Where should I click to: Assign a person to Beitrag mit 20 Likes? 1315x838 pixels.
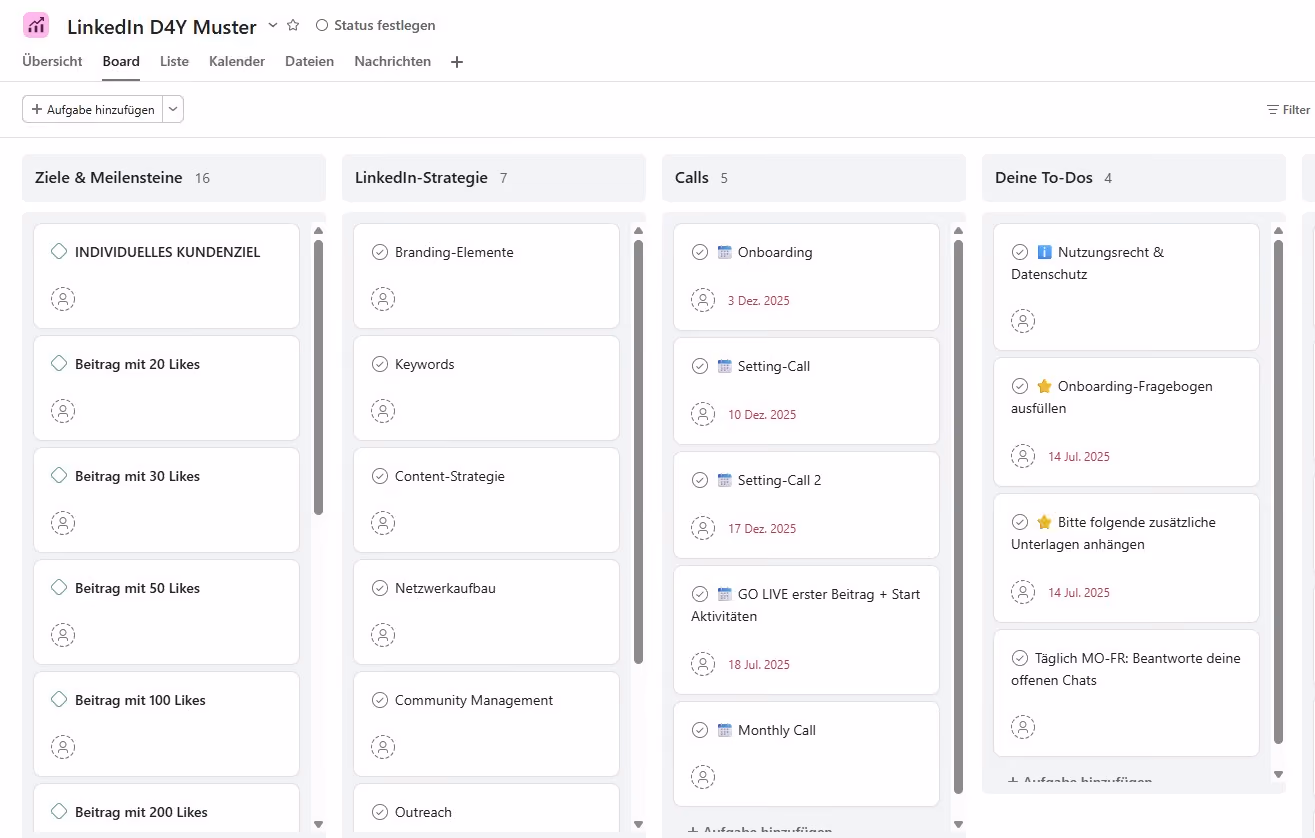coord(63,411)
